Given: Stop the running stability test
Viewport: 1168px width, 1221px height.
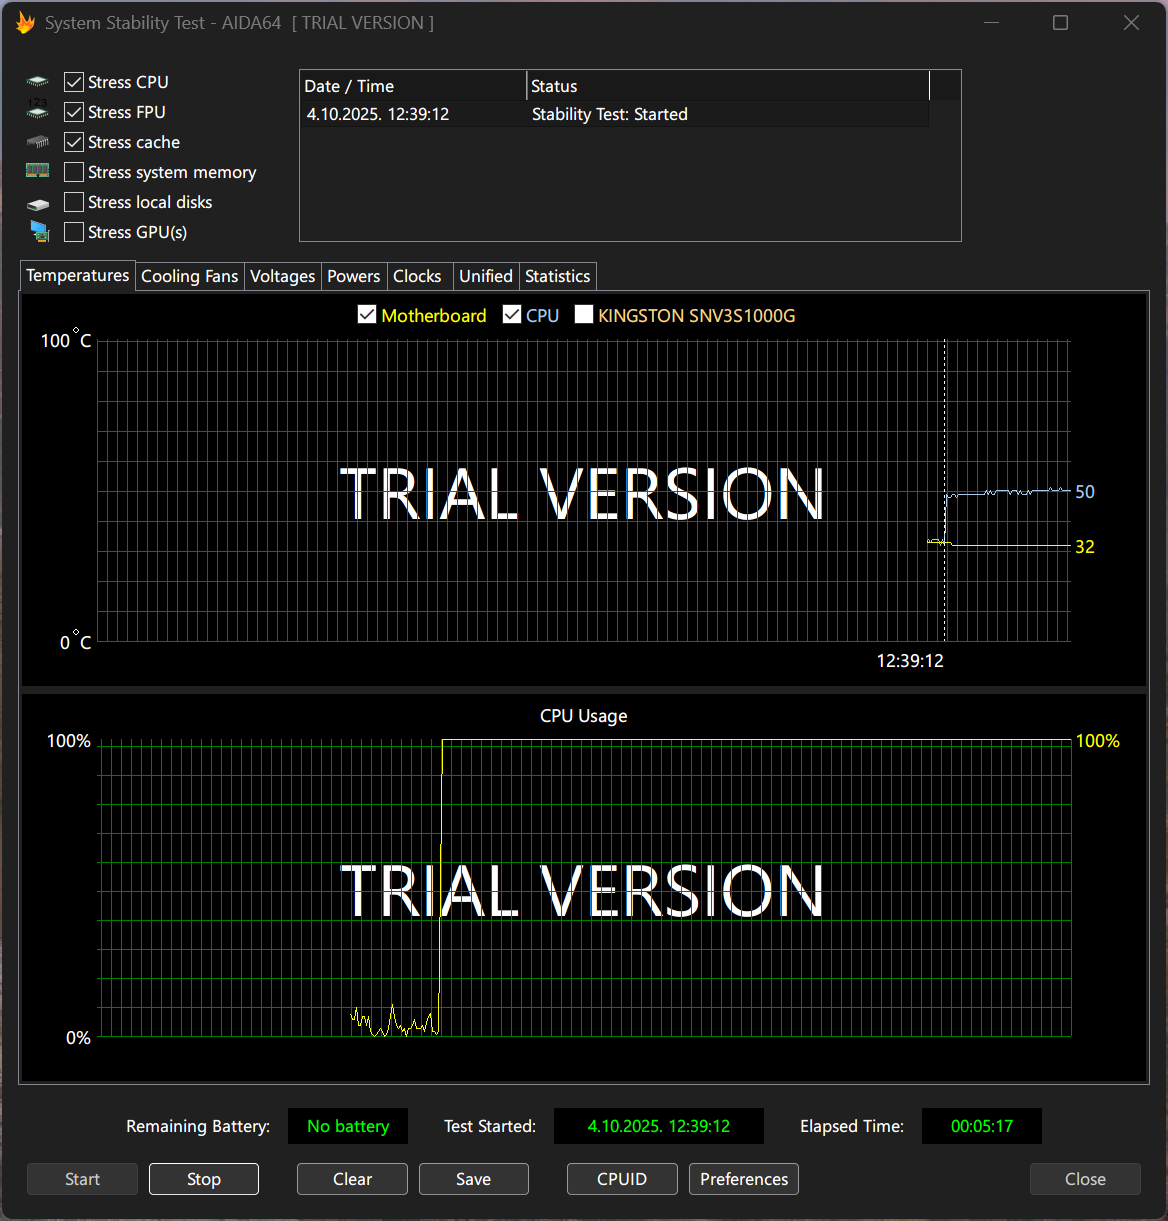Looking at the screenshot, I should pyautogui.click(x=204, y=1179).
